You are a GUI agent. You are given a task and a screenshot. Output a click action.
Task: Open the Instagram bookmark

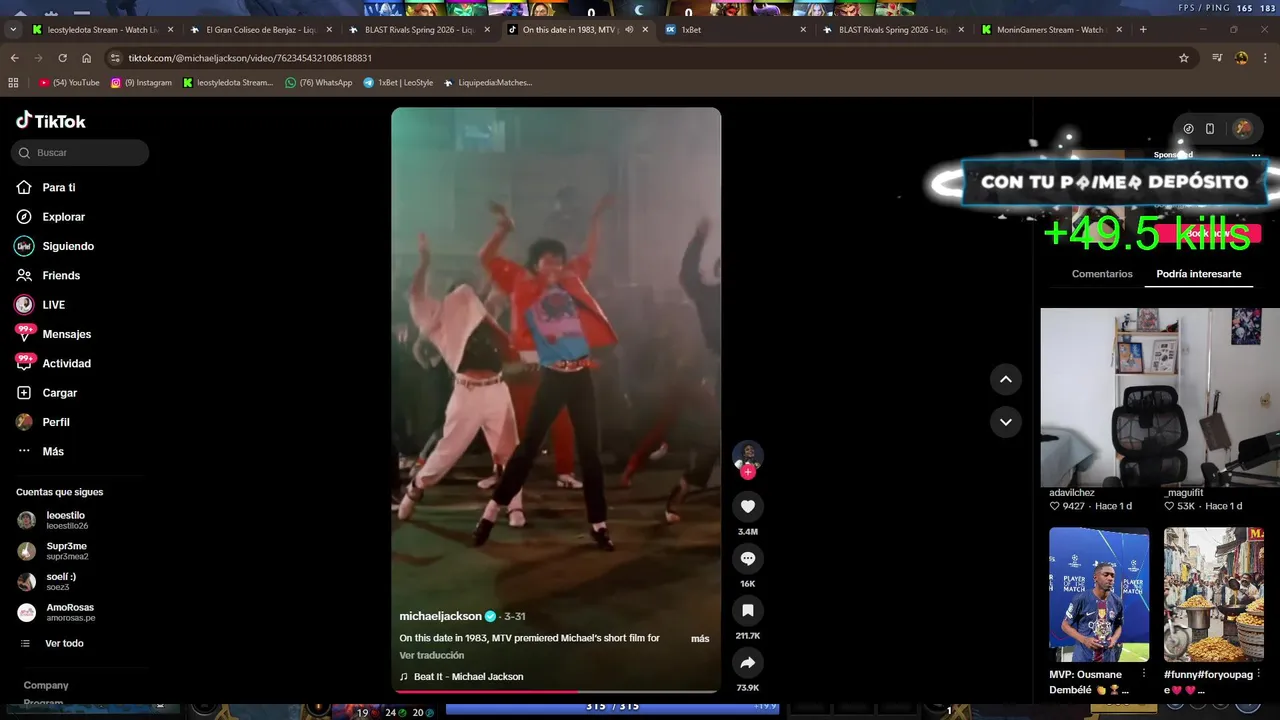(141, 83)
